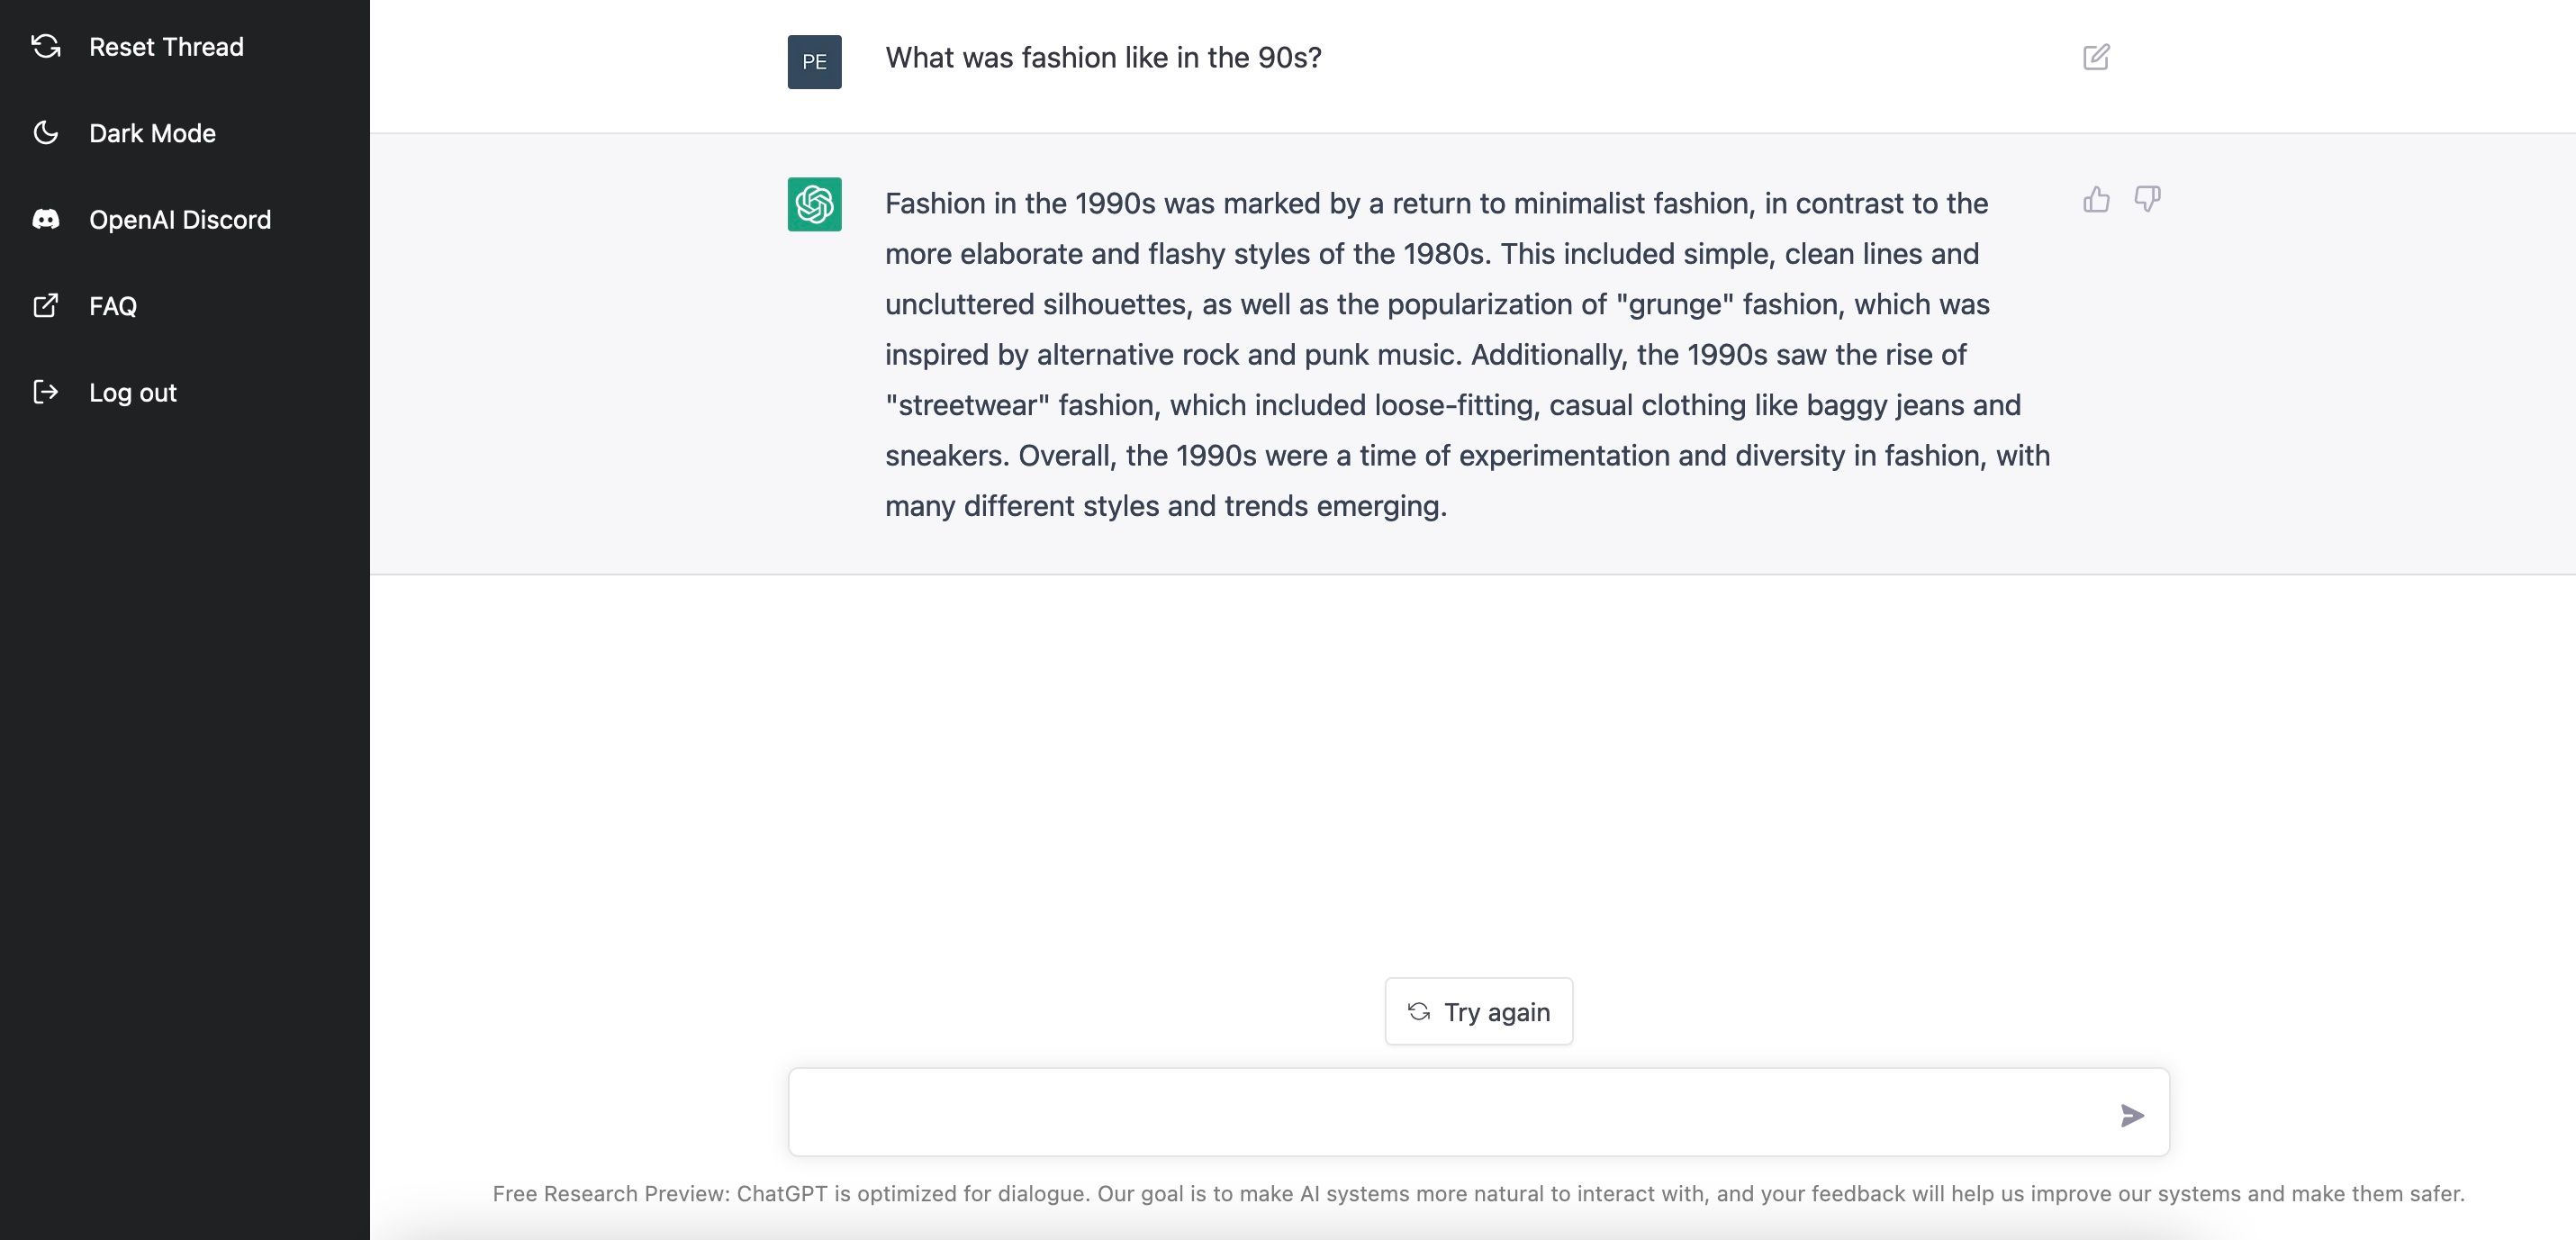Click the Reset Thread icon
The image size is (2576, 1240).
(x=44, y=44)
